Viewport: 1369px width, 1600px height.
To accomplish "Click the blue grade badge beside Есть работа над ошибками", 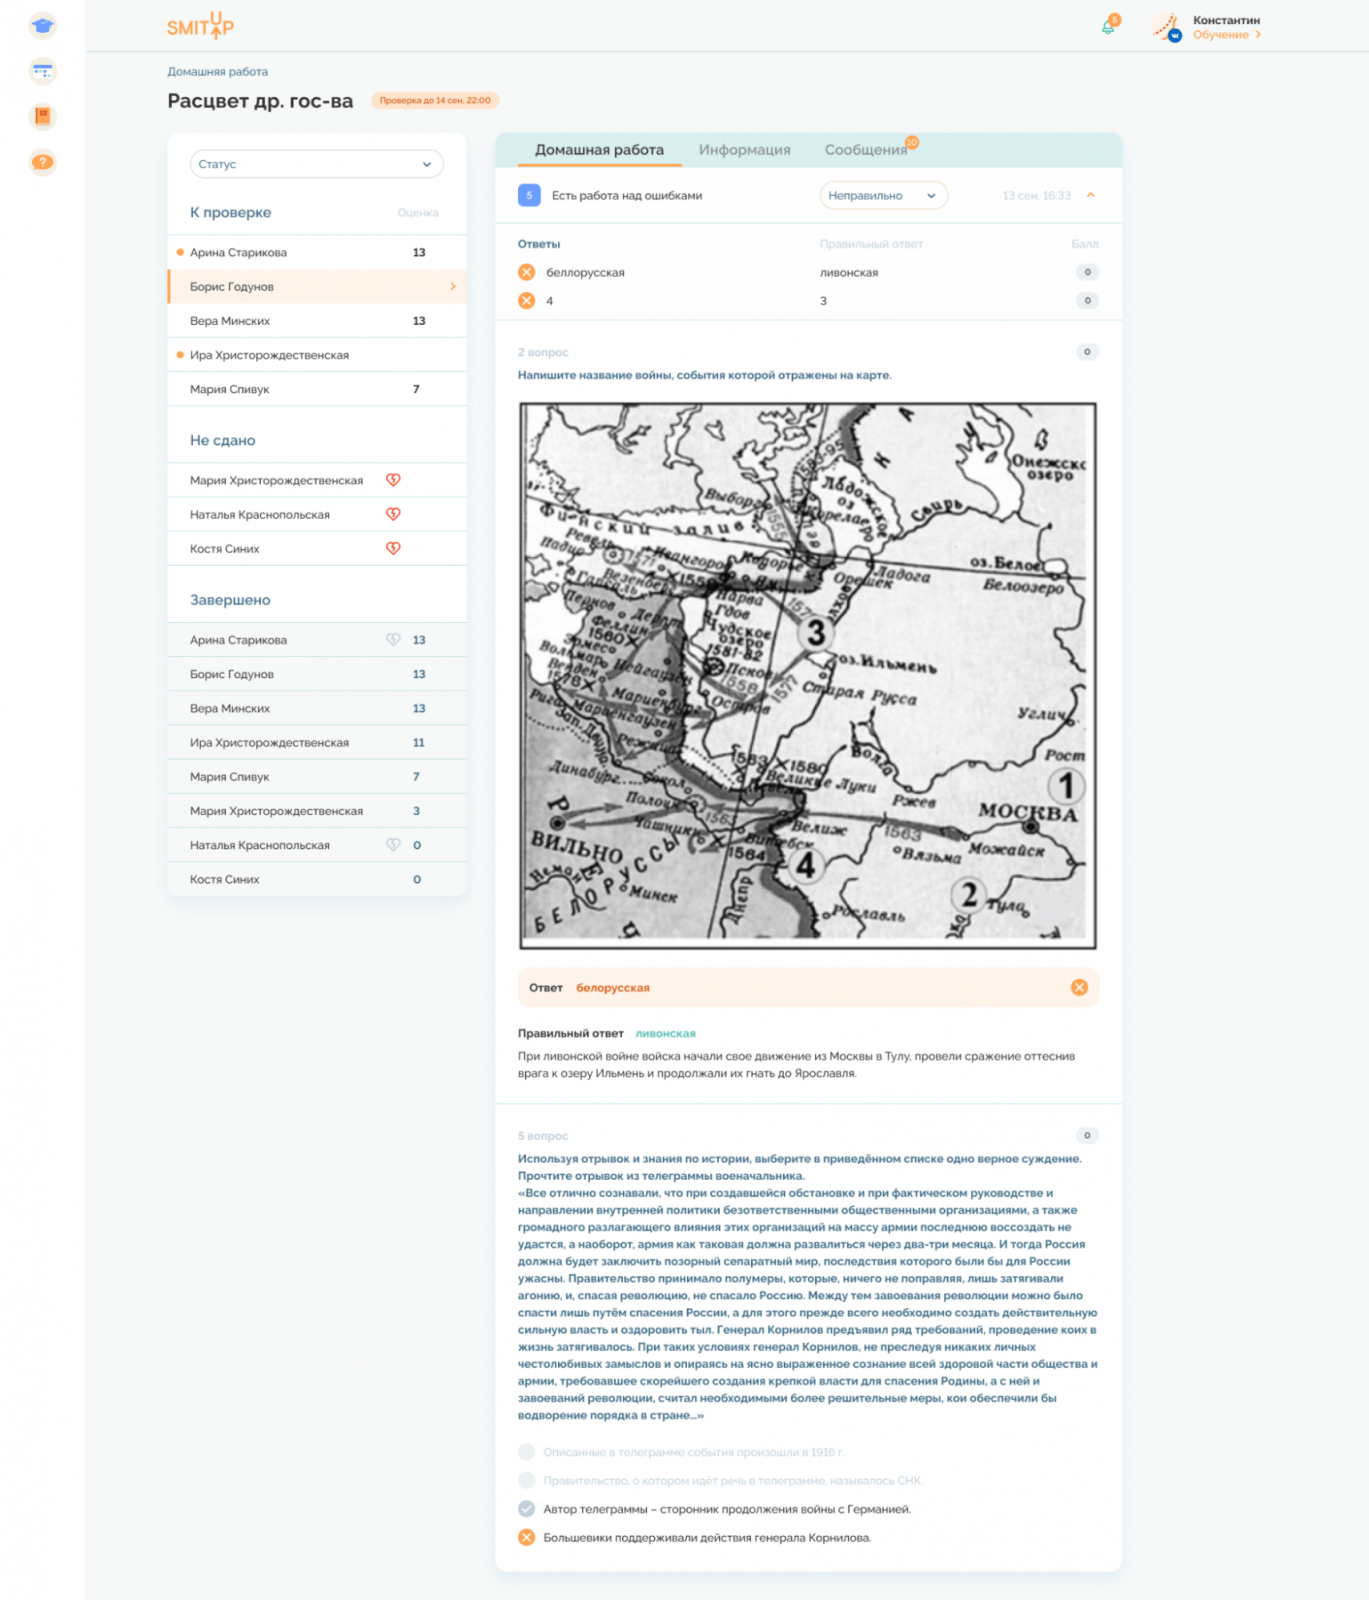I will [x=529, y=195].
